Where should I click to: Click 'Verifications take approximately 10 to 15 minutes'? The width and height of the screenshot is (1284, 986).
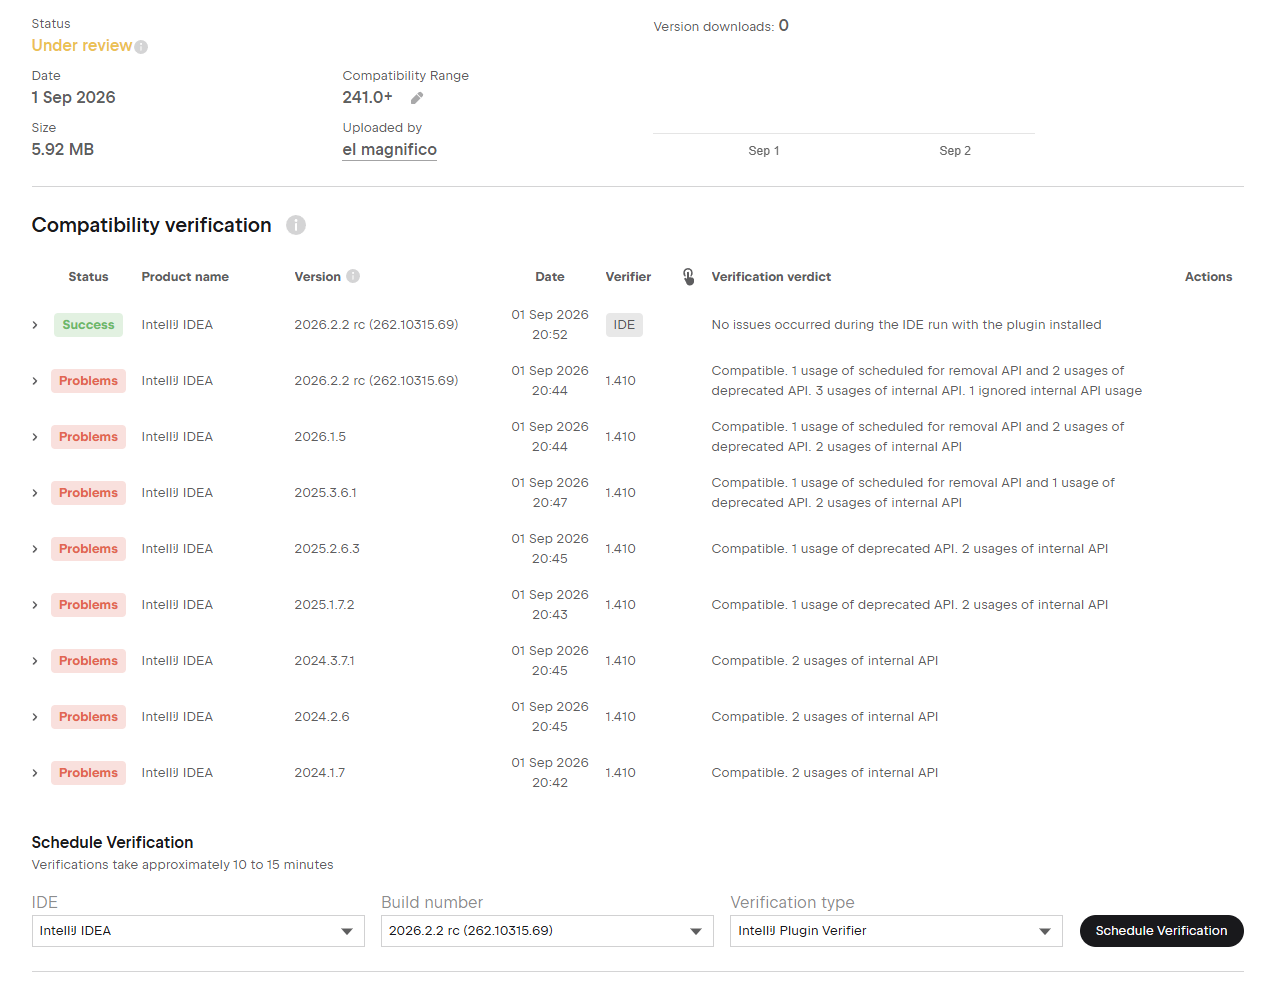pyautogui.click(x=182, y=865)
